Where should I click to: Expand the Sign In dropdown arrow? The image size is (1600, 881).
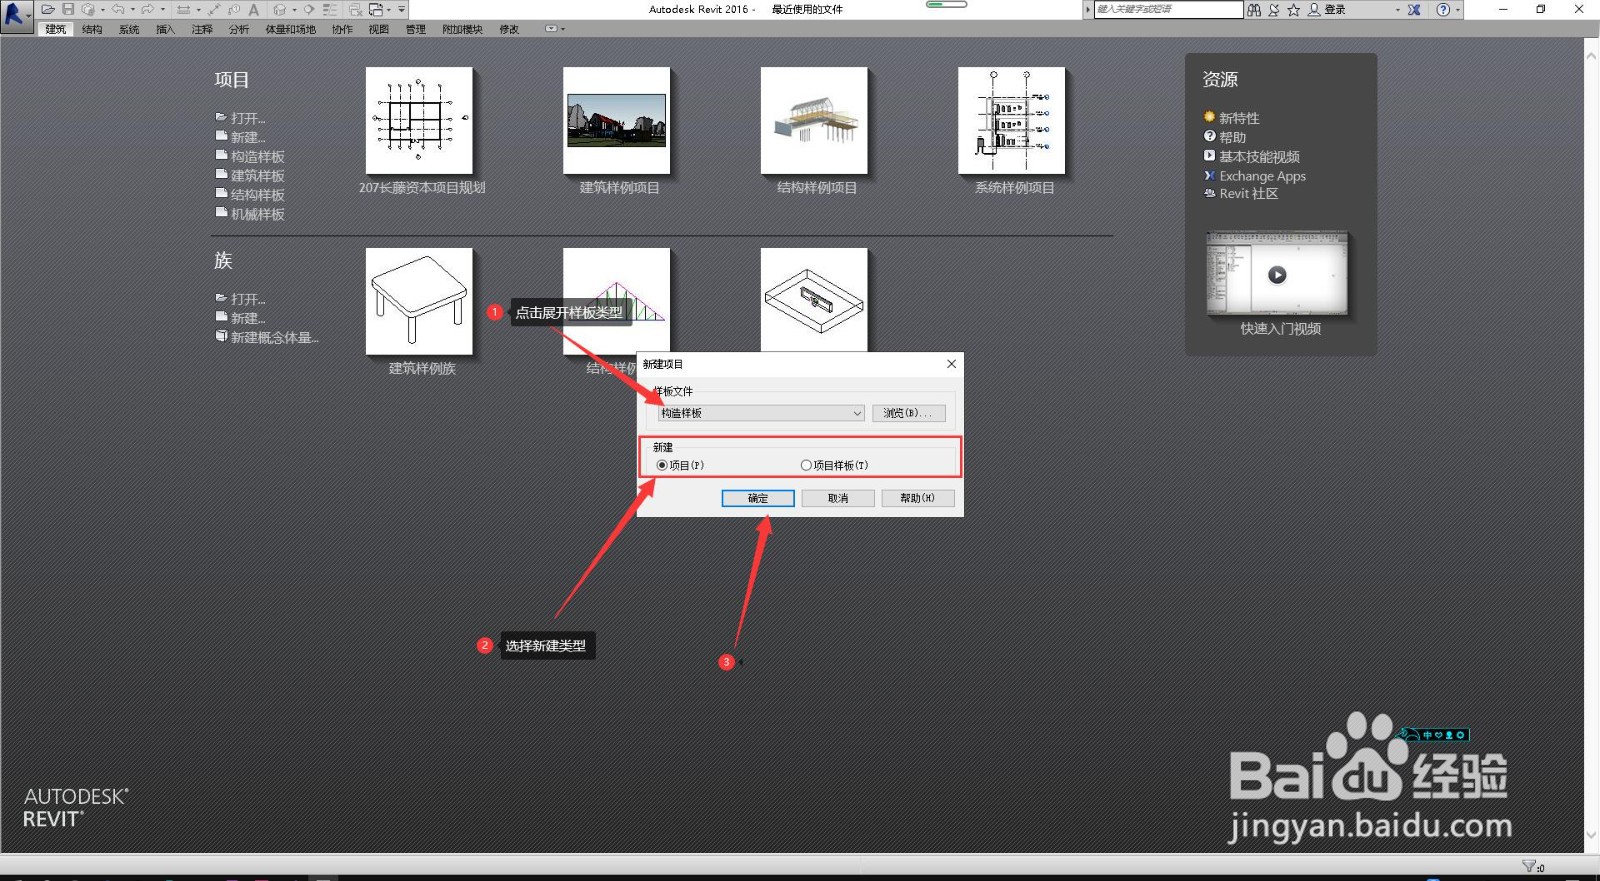point(1397,10)
